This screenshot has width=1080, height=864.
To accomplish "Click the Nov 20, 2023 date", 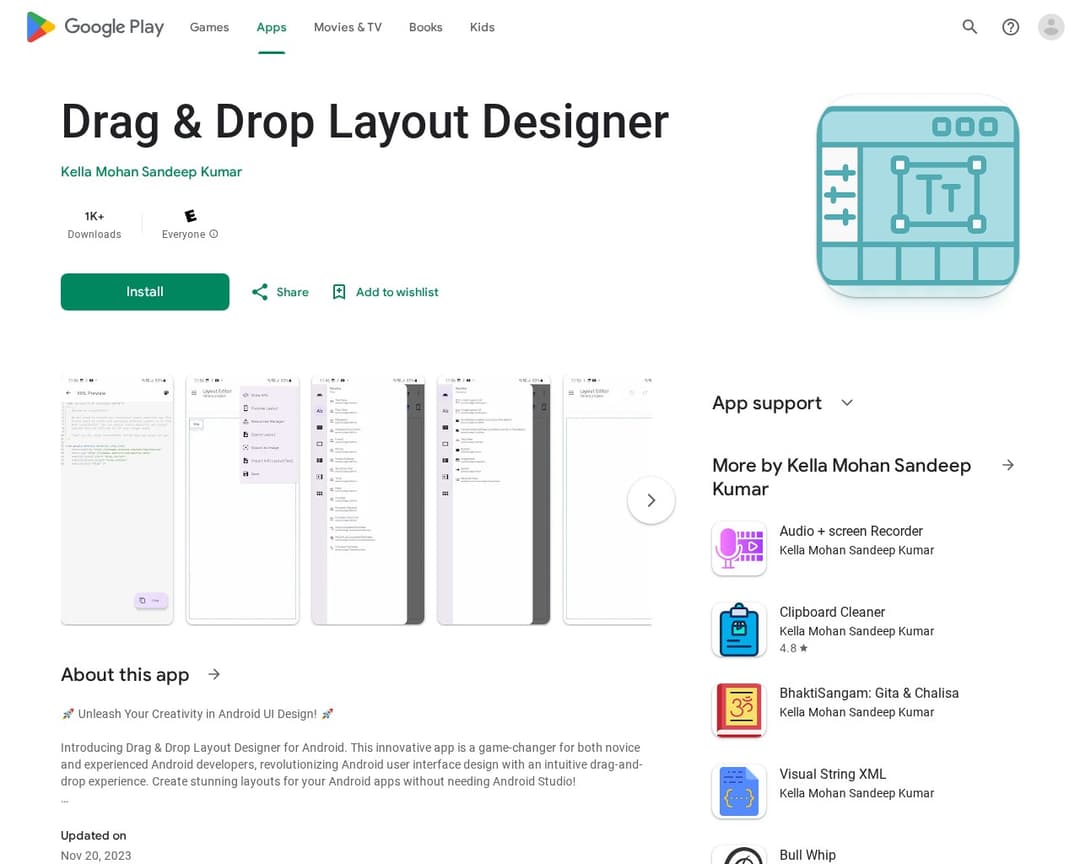I will pyautogui.click(x=96, y=856).
